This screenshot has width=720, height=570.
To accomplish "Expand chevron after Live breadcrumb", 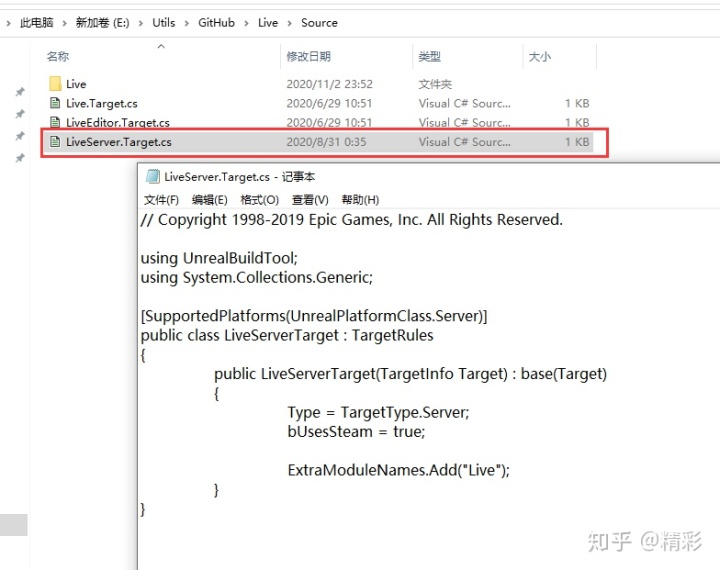I will (289, 23).
